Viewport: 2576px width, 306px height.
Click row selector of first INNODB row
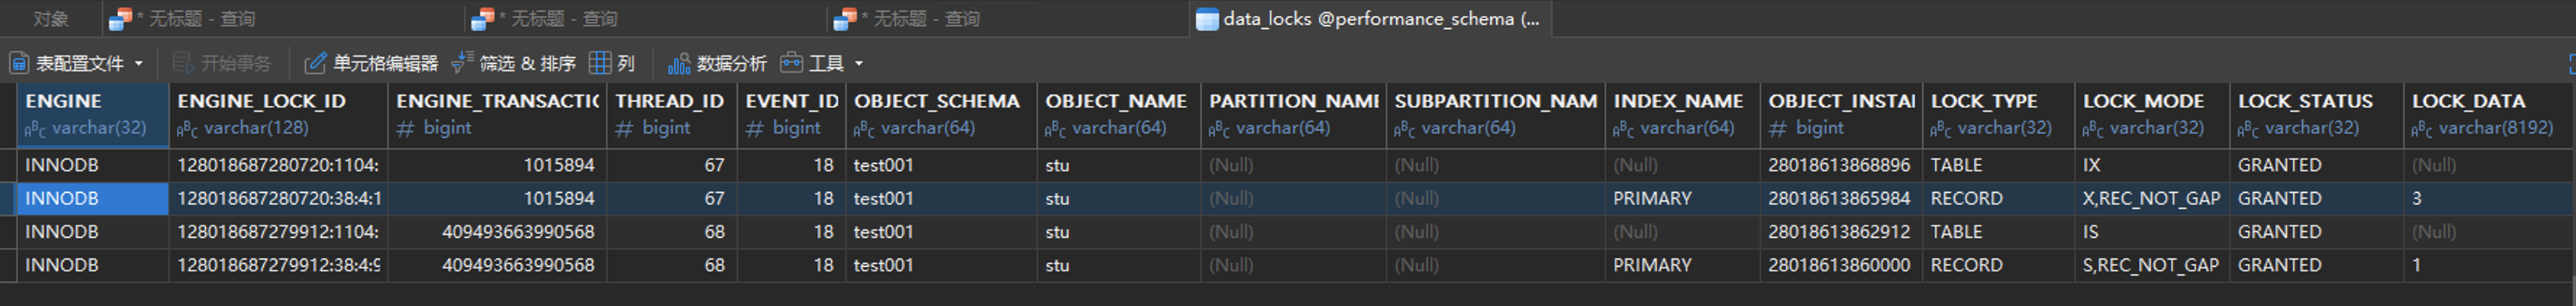tap(8, 165)
